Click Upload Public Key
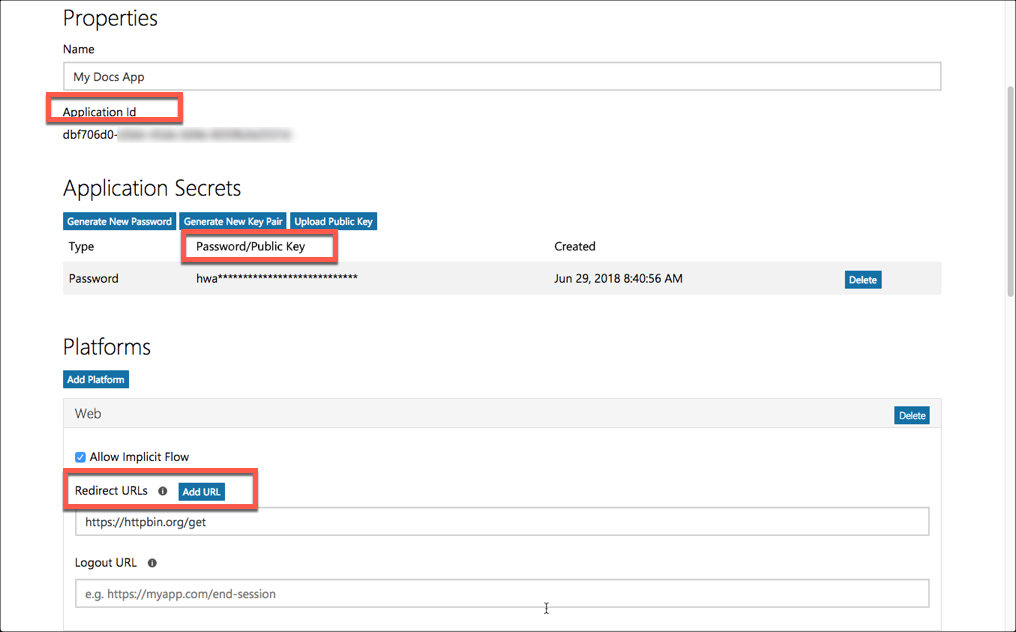Image resolution: width=1016 pixels, height=632 pixels. click(x=333, y=221)
